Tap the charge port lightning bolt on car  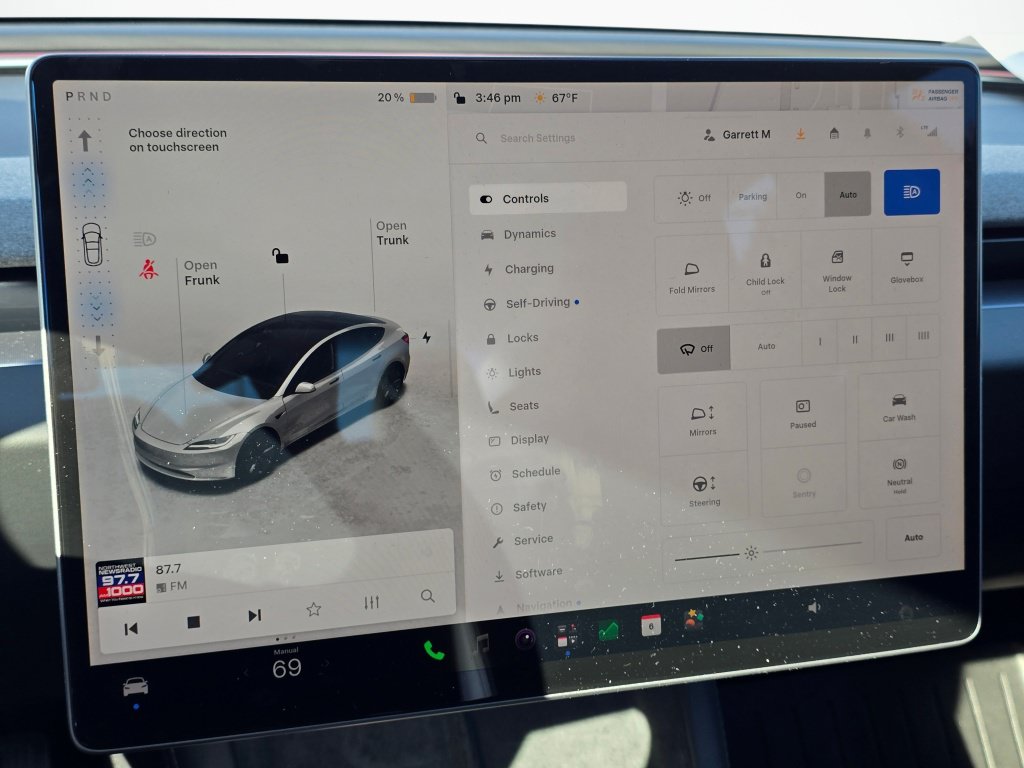point(426,337)
